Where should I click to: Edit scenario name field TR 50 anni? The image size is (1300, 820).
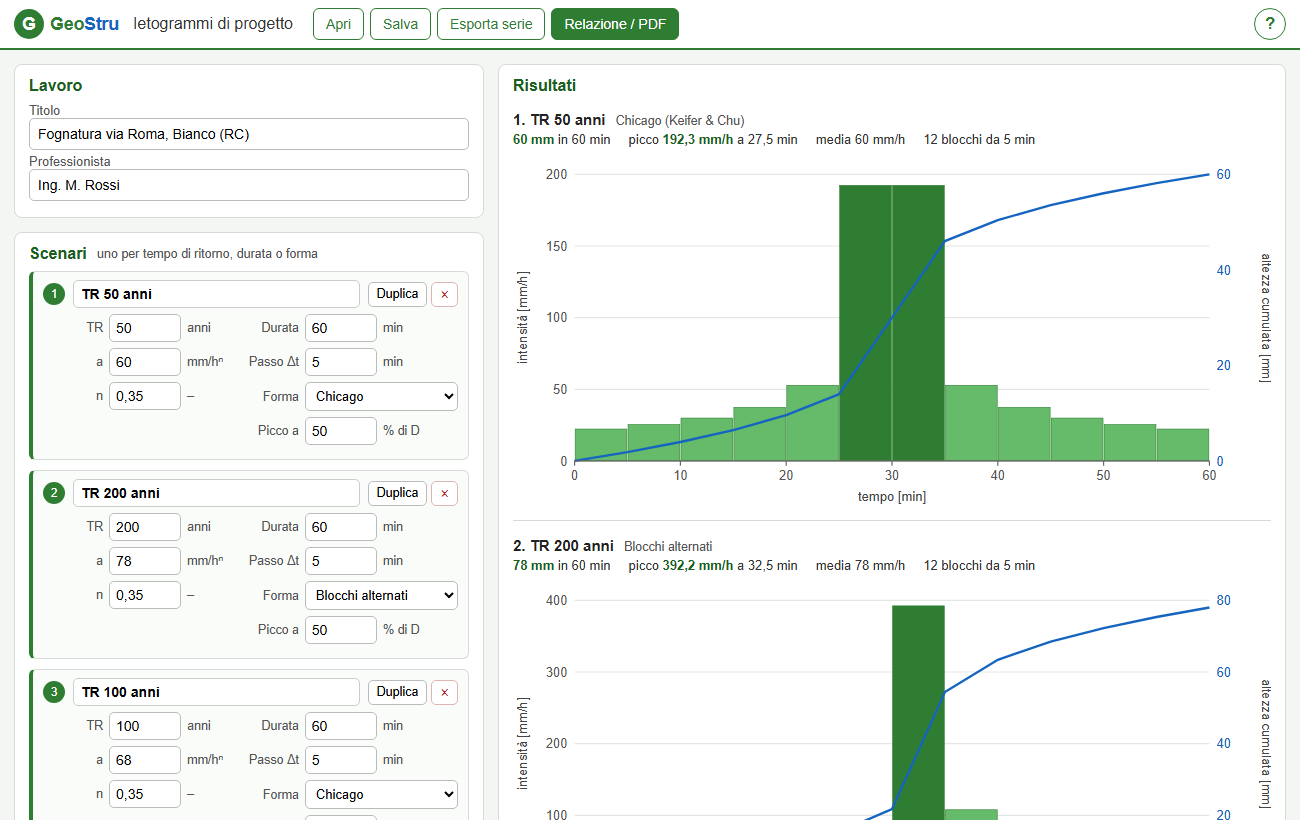[216, 294]
